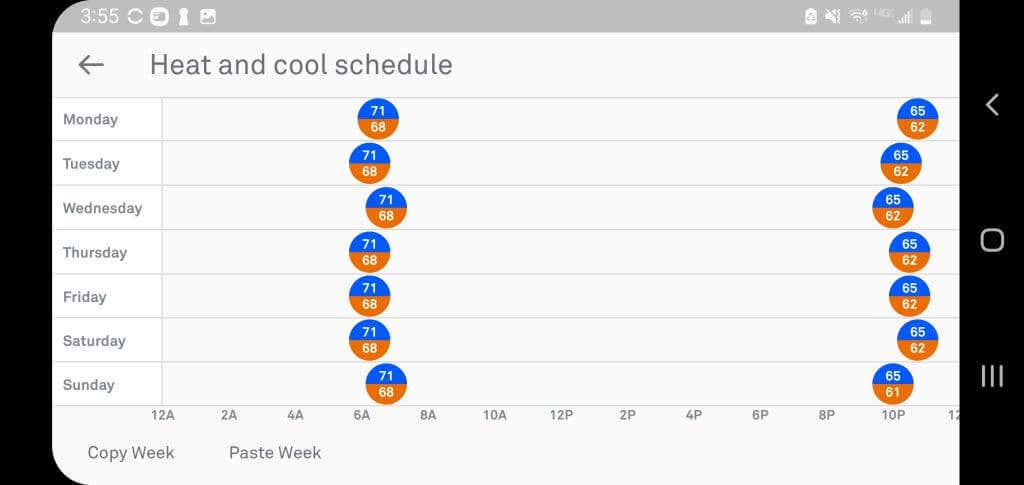This screenshot has width=1024, height=485.
Task: Select the Sunday row label
Action: (89, 384)
